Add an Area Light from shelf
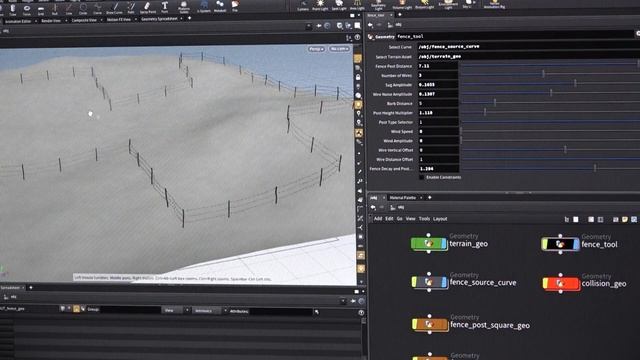The height and width of the screenshot is (360, 640). (357, 5)
